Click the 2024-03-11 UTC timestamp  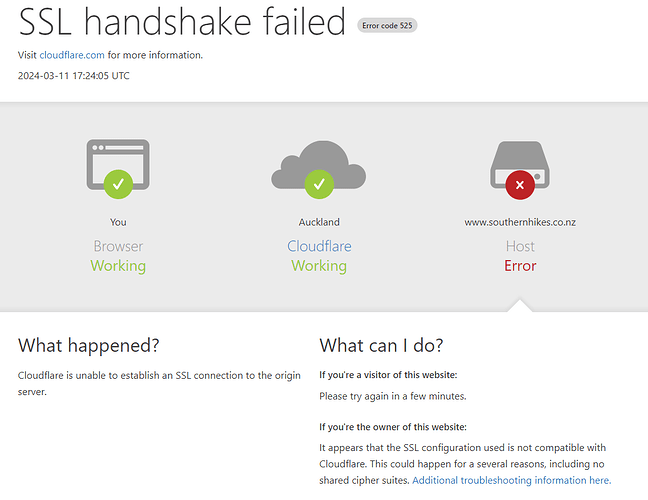pos(74,76)
